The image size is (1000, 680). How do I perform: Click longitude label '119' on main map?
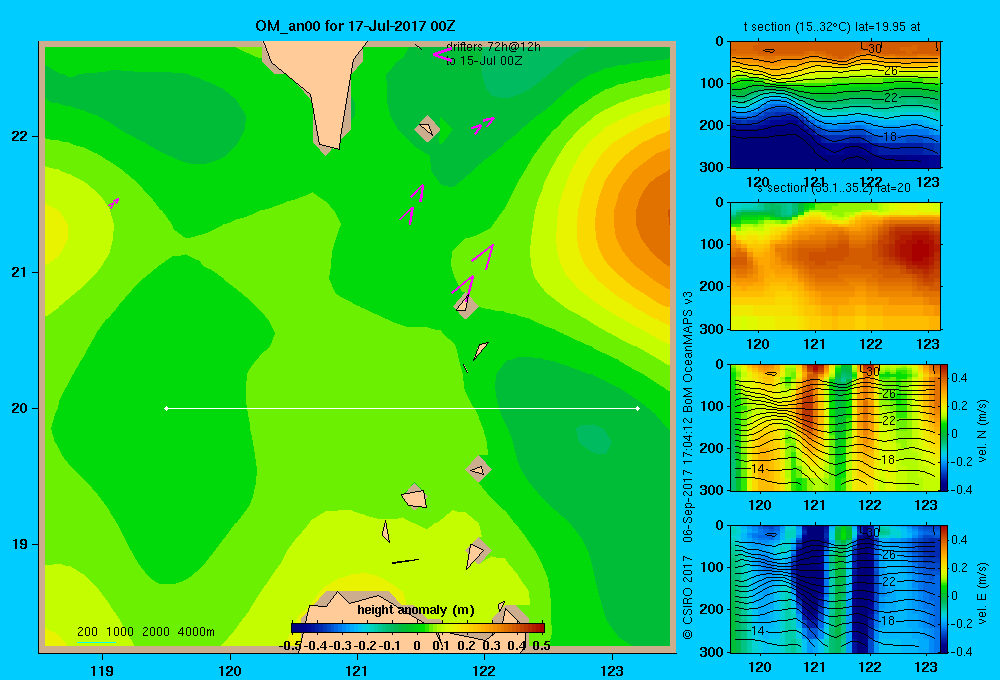pyautogui.click(x=103, y=670)
